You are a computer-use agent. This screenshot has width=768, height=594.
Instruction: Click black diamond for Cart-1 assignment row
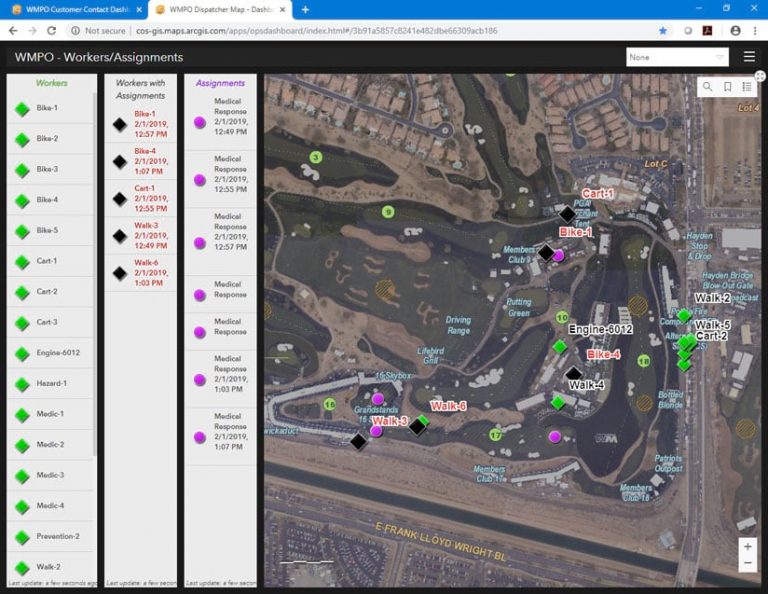pyautogui.click(x=120, y=199)
